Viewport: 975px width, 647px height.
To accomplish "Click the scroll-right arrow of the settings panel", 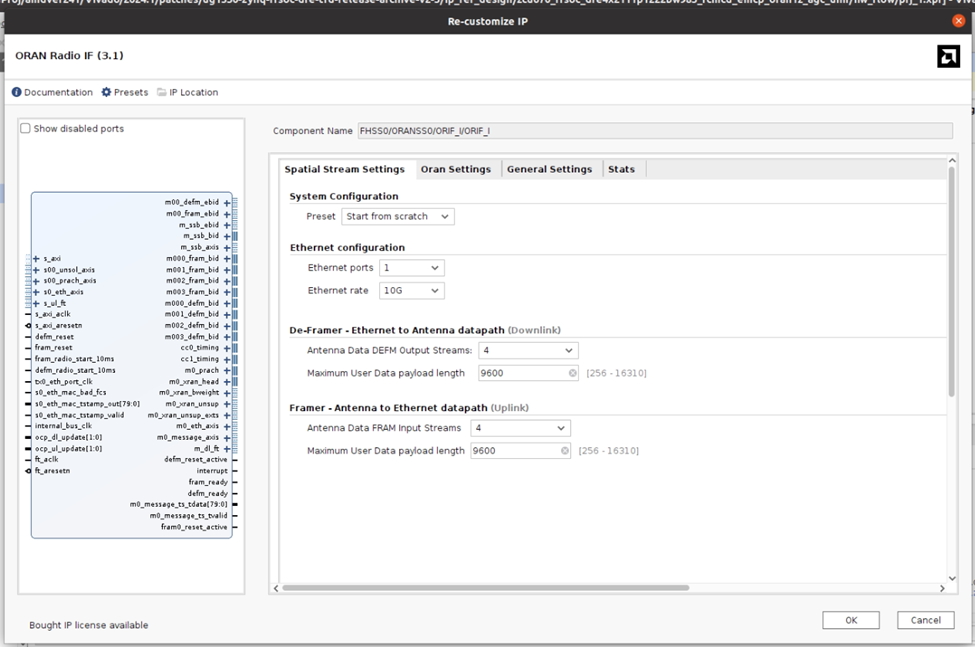I will (x=942, y=588).
